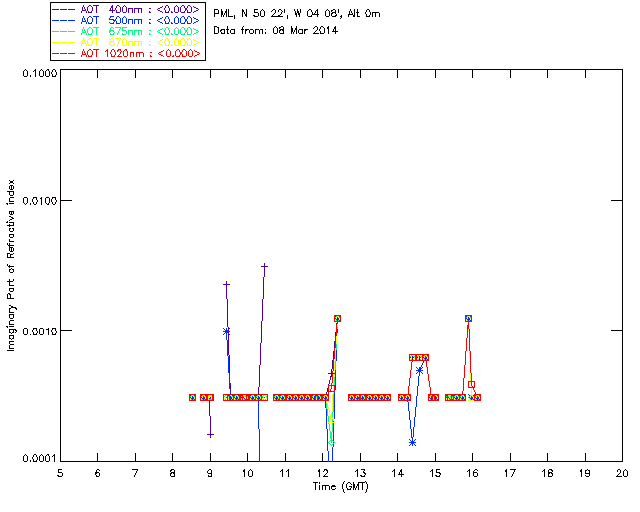Click the red square peak marker near 12.4 GMT
Viewport: 640px width, 512px height.
coord(337,318)
